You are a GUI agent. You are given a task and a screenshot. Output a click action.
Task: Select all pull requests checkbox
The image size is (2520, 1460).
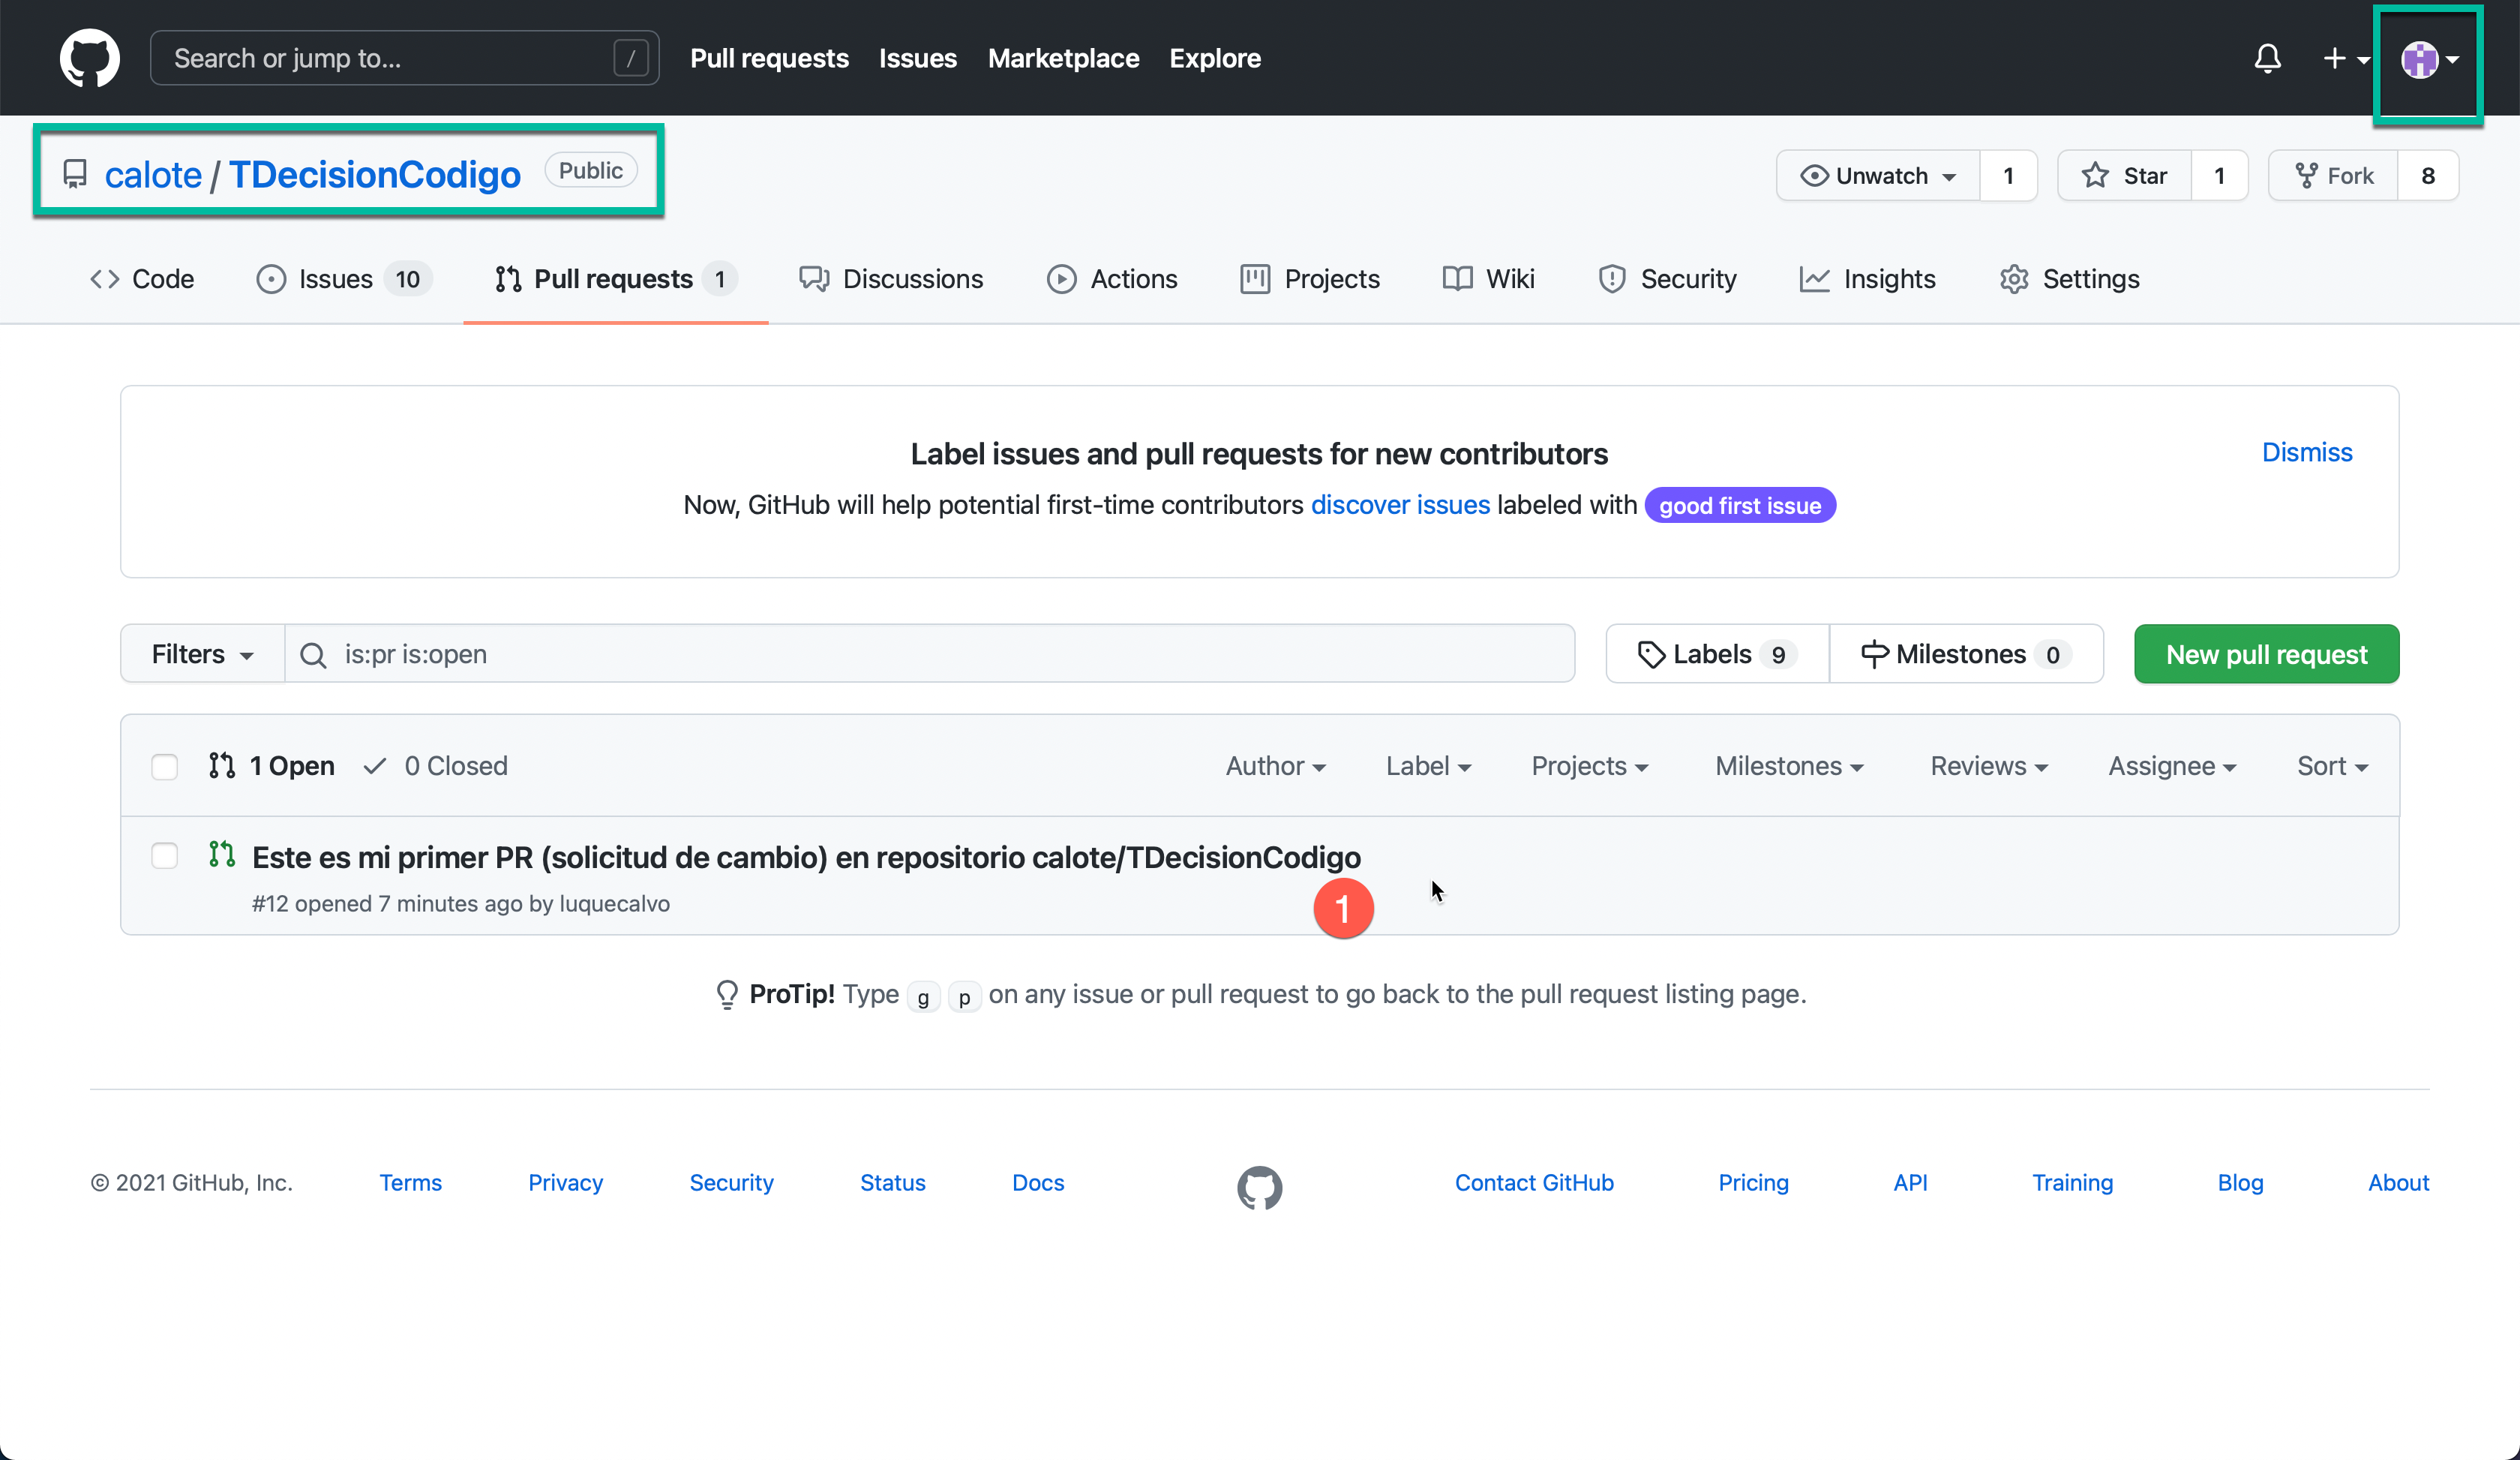point(164,766)
